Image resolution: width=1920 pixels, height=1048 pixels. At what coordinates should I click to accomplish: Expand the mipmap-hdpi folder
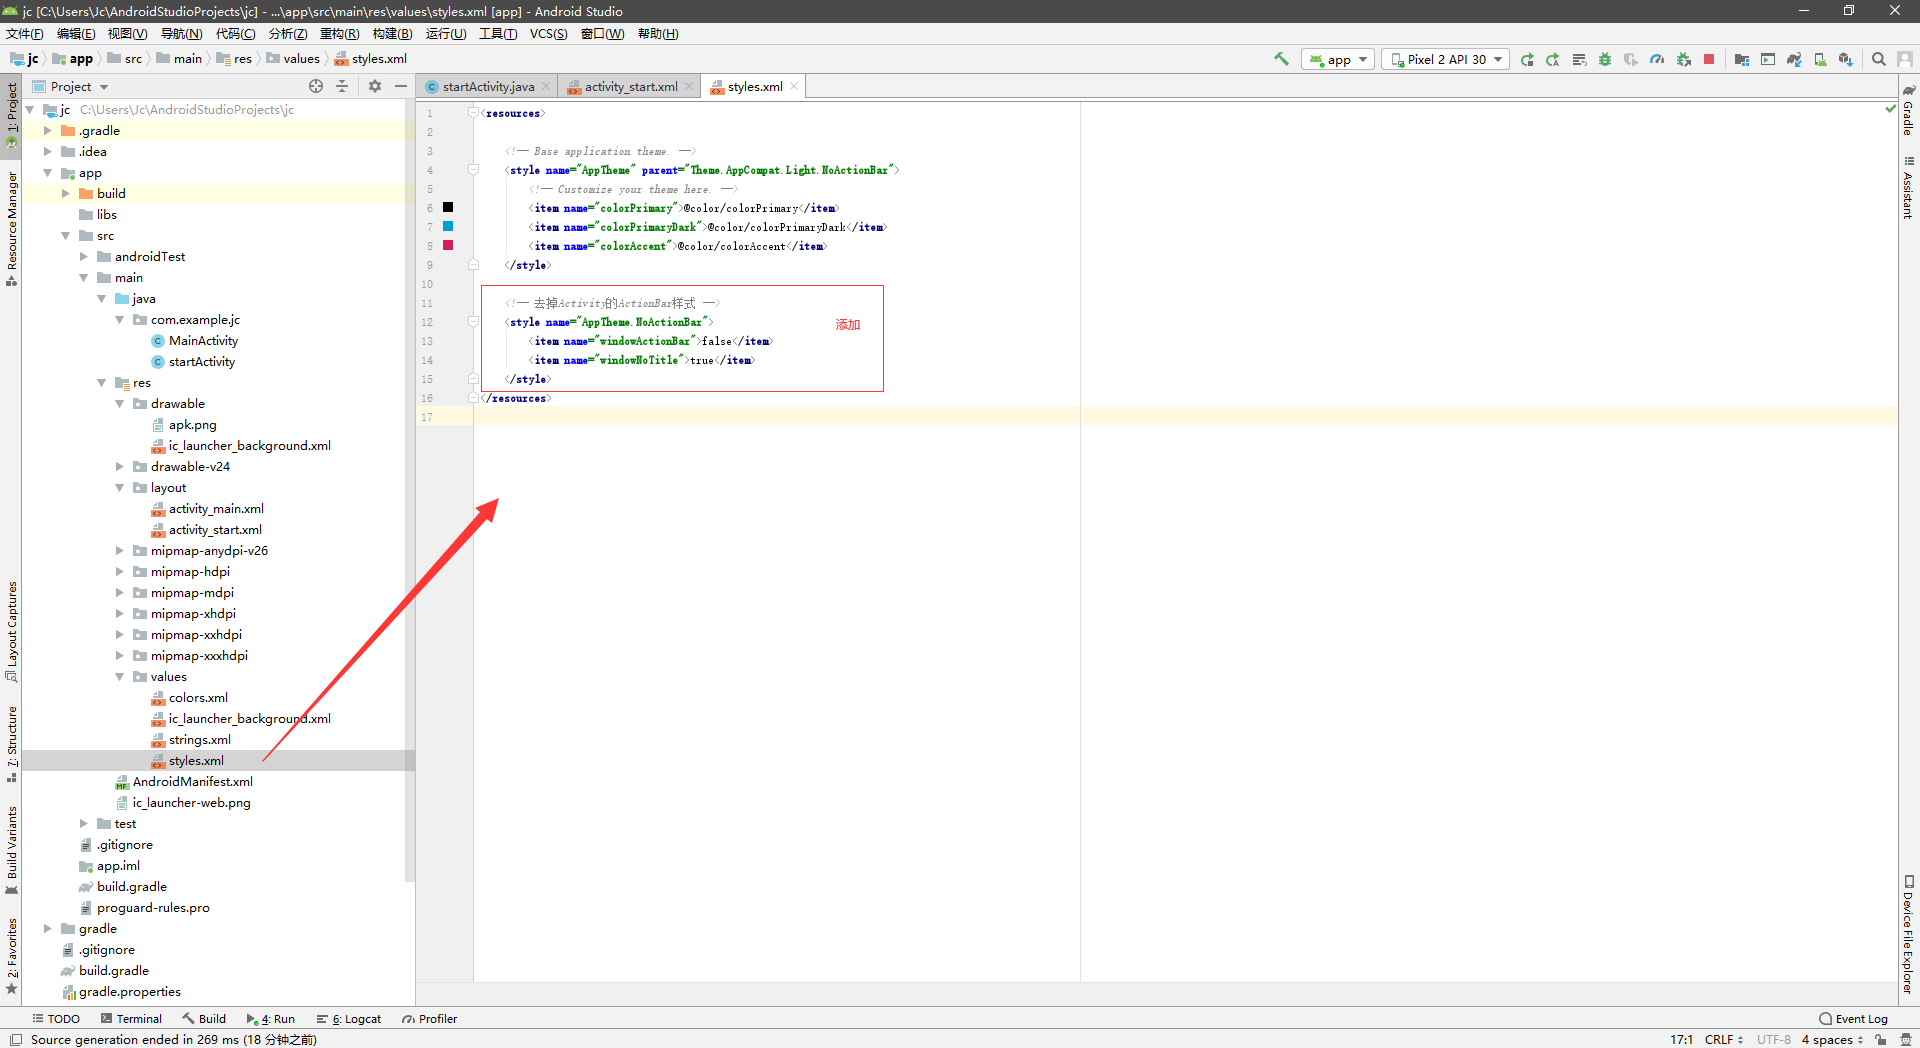click(119, 572)
